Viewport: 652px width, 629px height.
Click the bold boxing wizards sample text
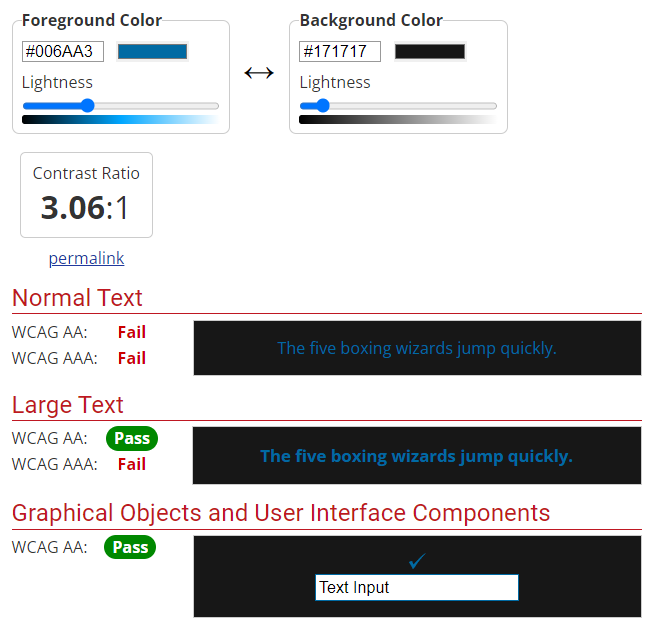[417, 456]
